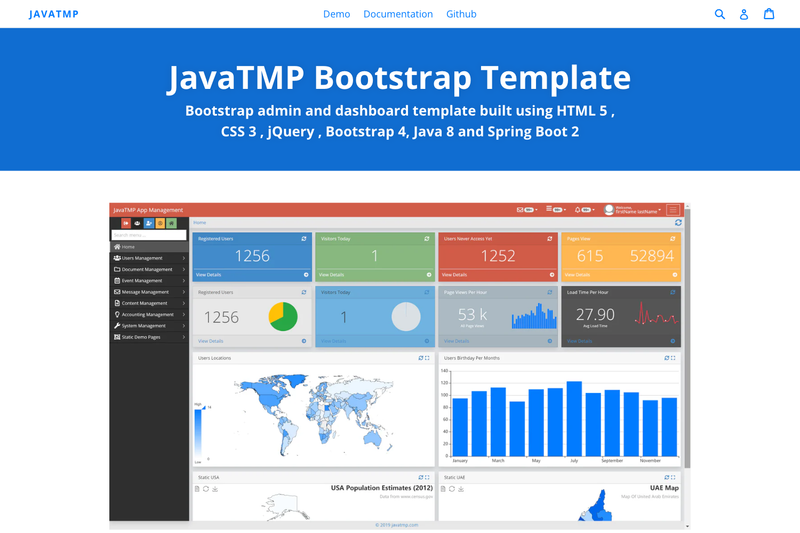Click the green pie chart in Registered Users
The height and width of the screenshot is (533, 800).
[283, 317]
